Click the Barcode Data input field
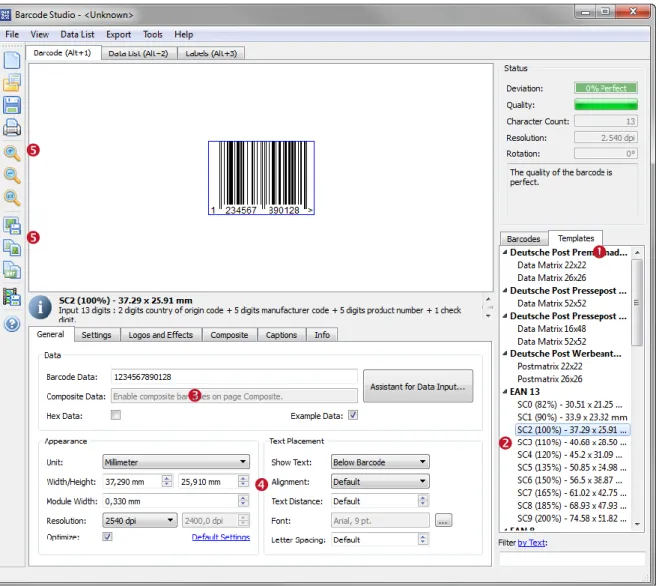Image resolution: width=659 pixels, height=586 pixels. pyautogui.click(x=234, y=377)
